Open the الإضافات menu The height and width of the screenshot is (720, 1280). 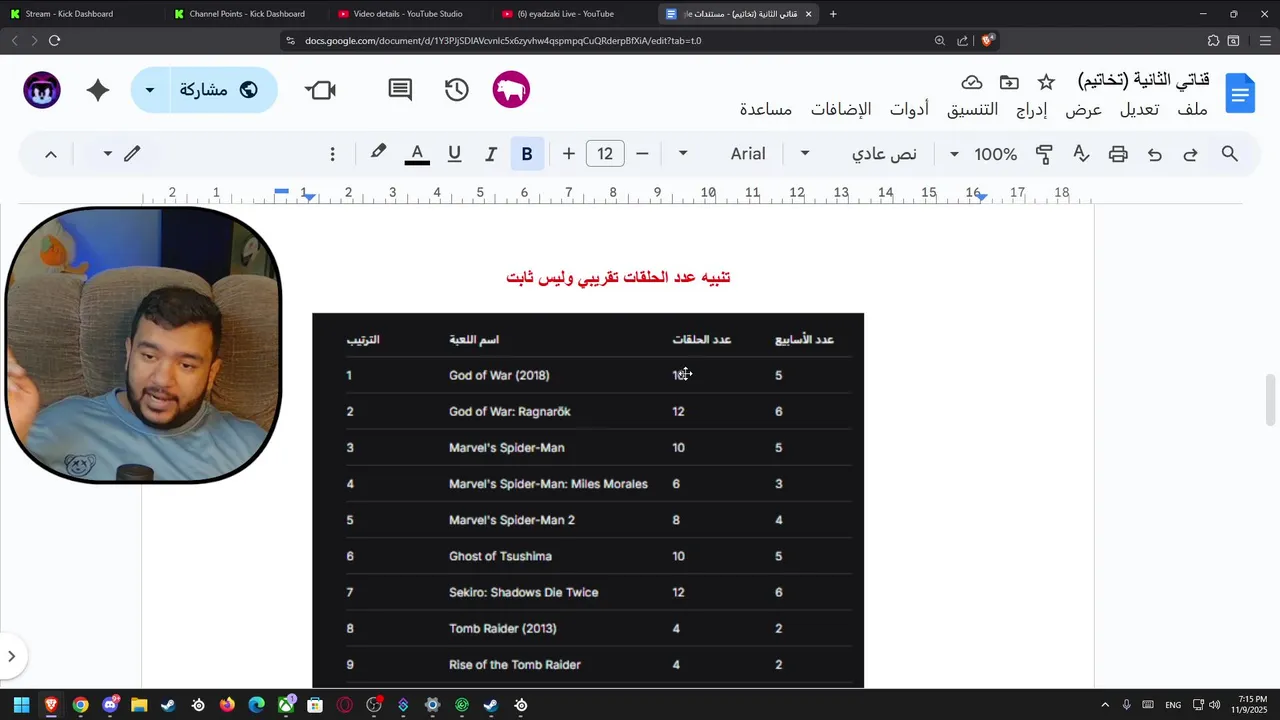[840, 110]
